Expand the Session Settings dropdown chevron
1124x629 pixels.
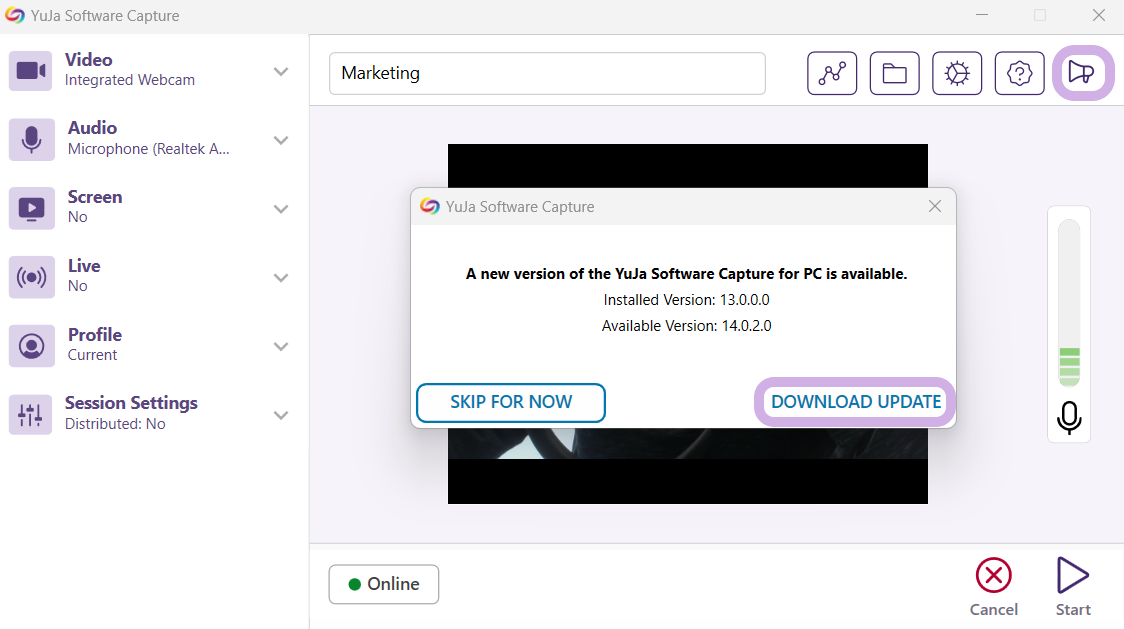click(281, 415)
